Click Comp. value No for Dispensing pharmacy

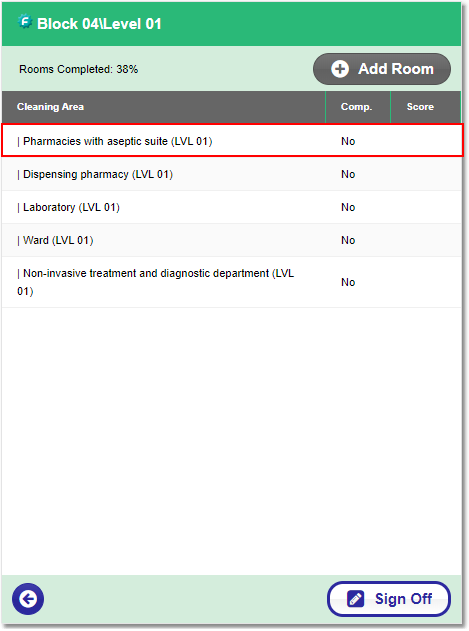click(348, 174)
